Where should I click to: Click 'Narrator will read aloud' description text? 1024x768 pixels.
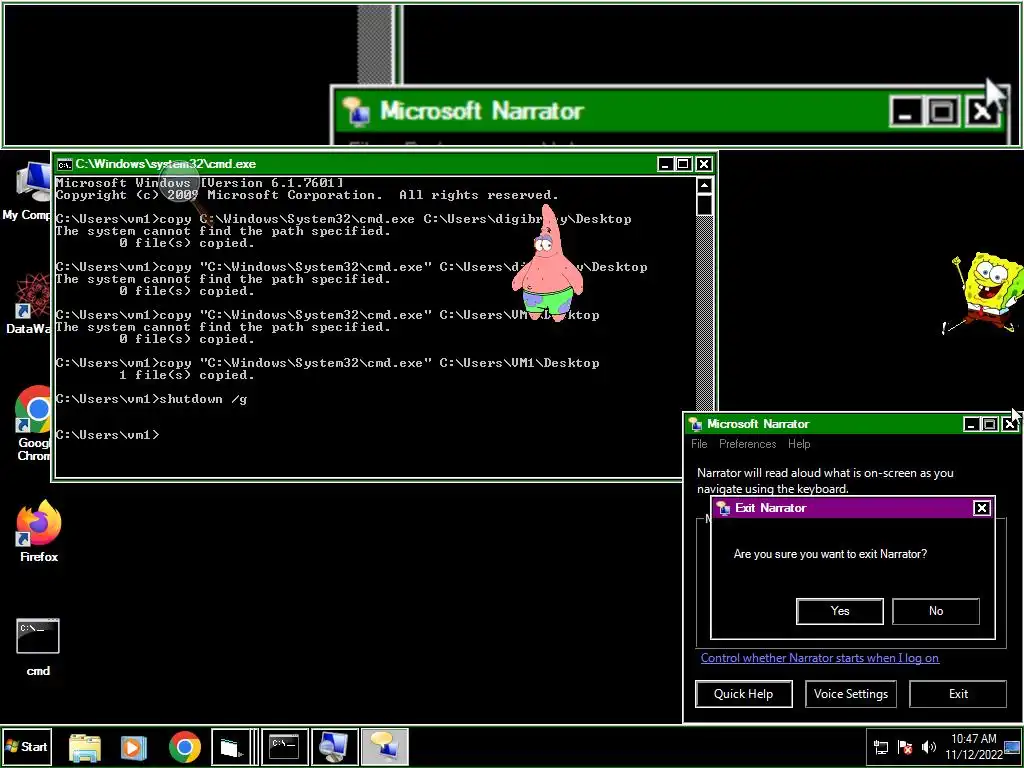click(x=825, y=481)
